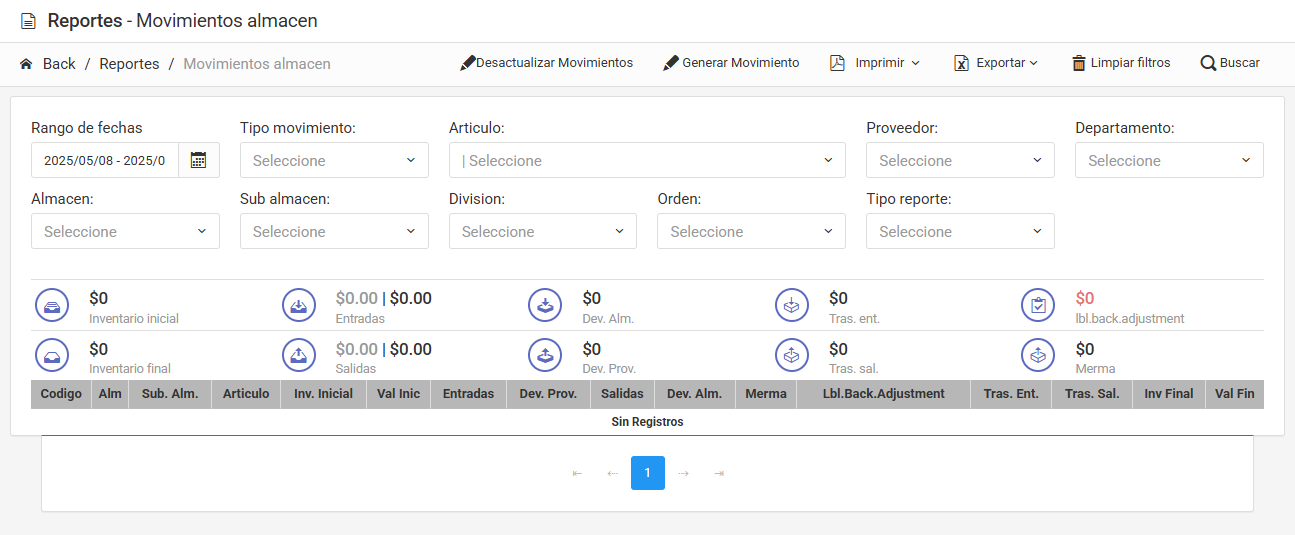Open the Tipo movimiento dropdown

(x=334, y=160)
